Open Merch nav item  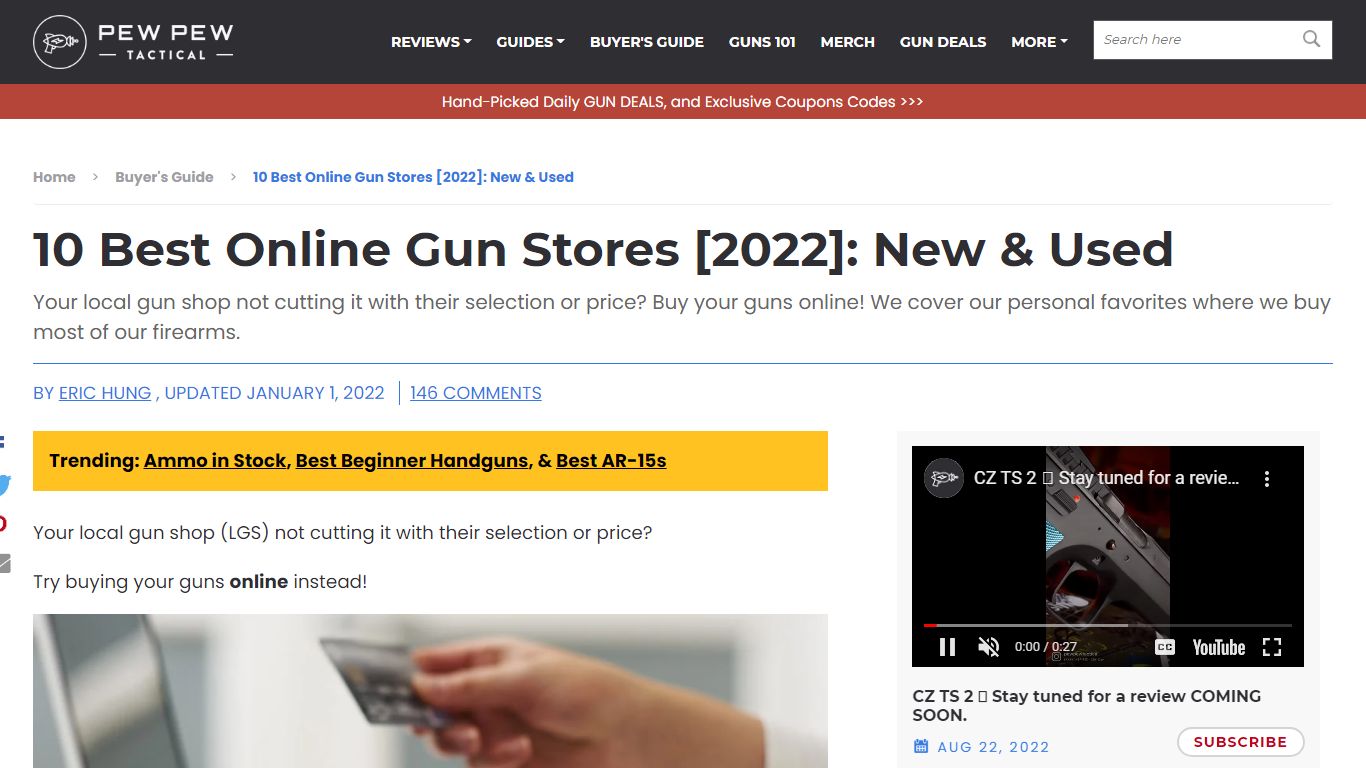tap(848, 42)
